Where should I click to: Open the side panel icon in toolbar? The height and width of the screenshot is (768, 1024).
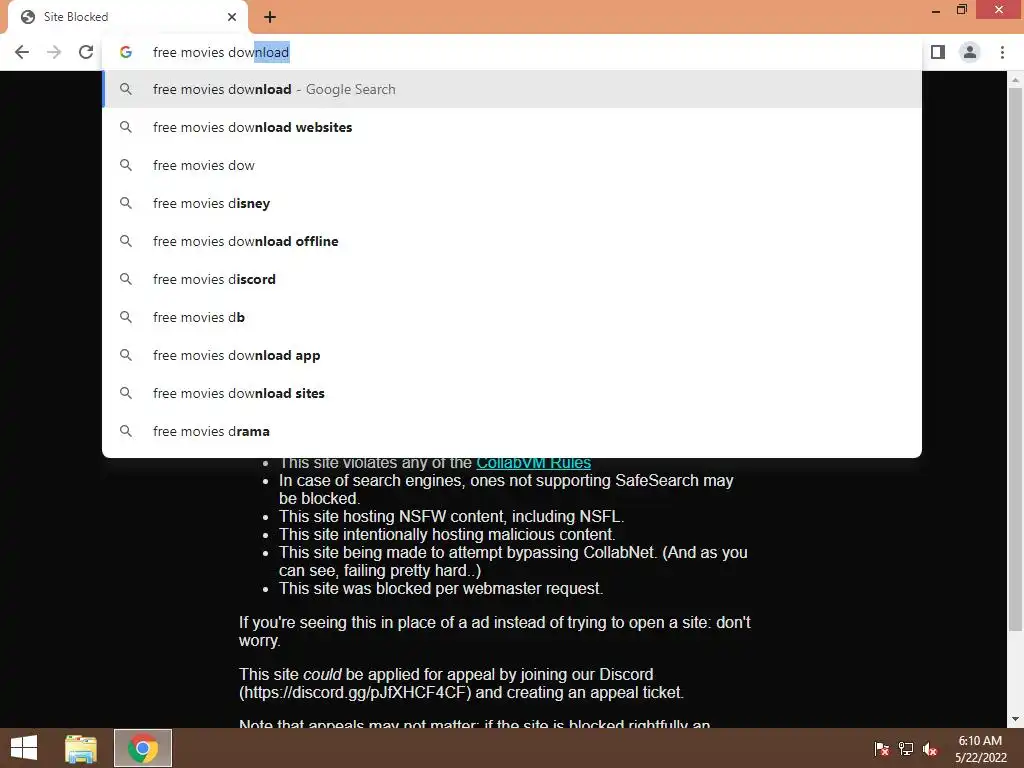point(938,52)
